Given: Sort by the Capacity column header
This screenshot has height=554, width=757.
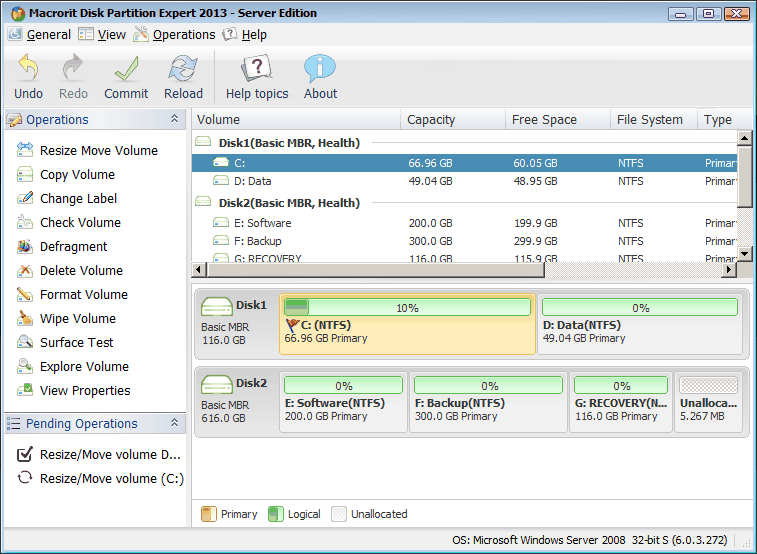Looking at the screenshot, I should point(453,120).
